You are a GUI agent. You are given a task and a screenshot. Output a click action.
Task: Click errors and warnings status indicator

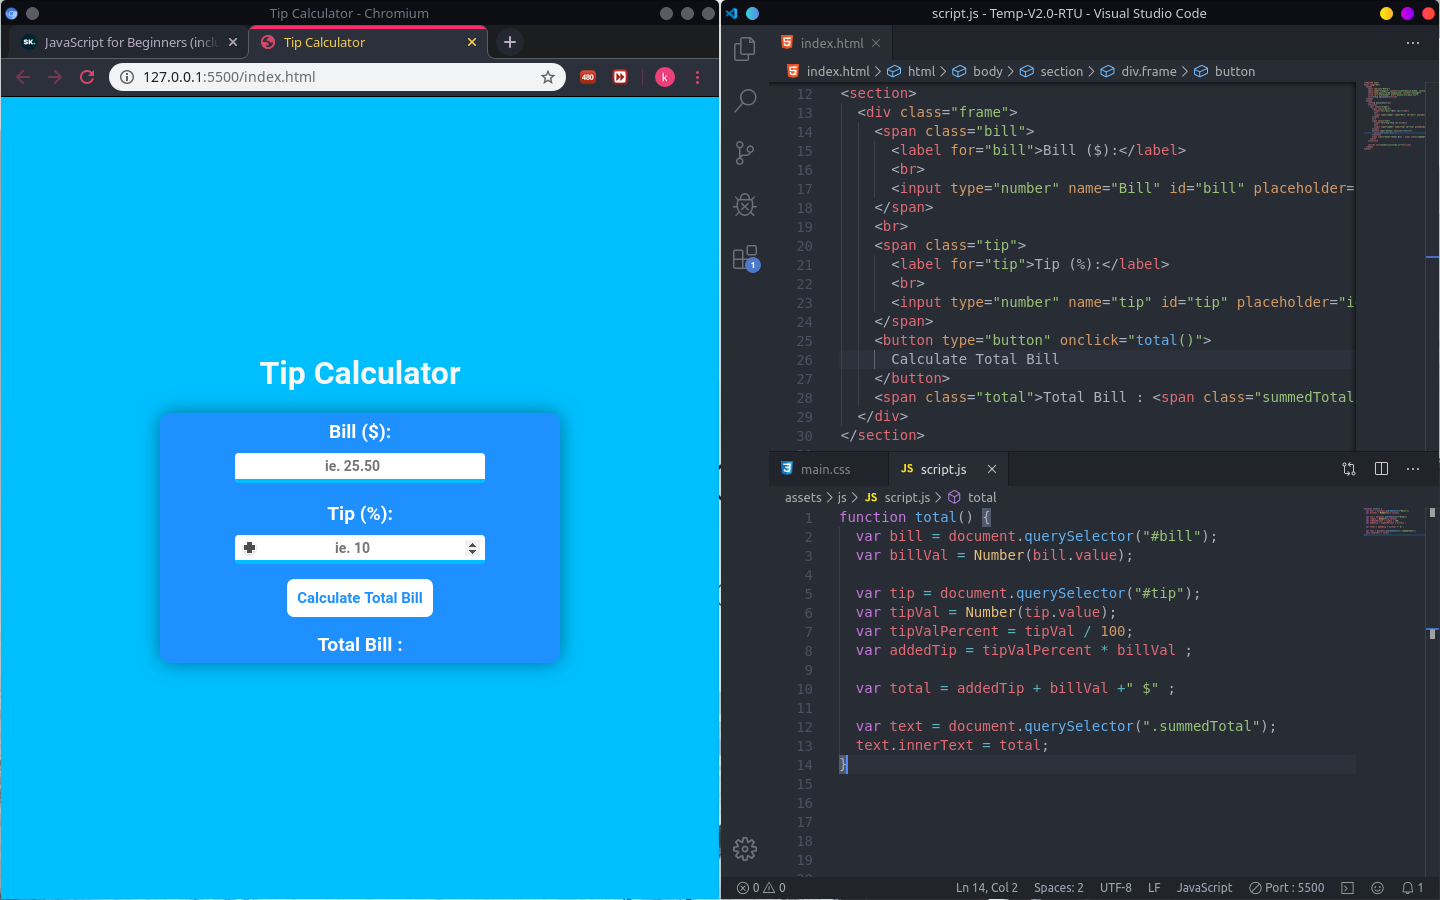coord(761,888)
